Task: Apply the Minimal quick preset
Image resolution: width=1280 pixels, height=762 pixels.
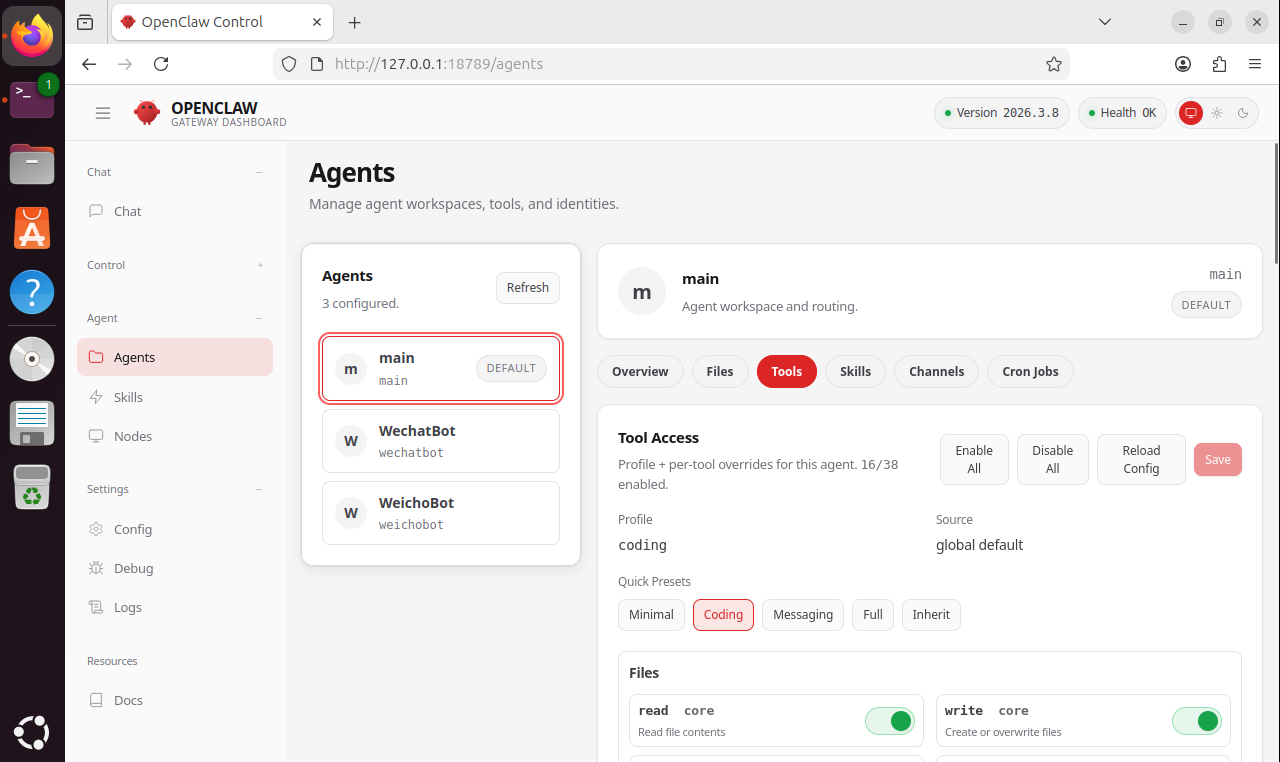Action: (x=652, y=614)
